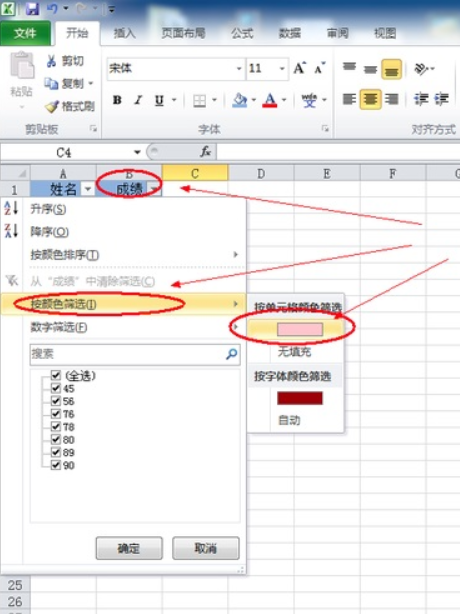Select center text alignment icon
Screen dimensions: 460x614
(x=370, y=99)
